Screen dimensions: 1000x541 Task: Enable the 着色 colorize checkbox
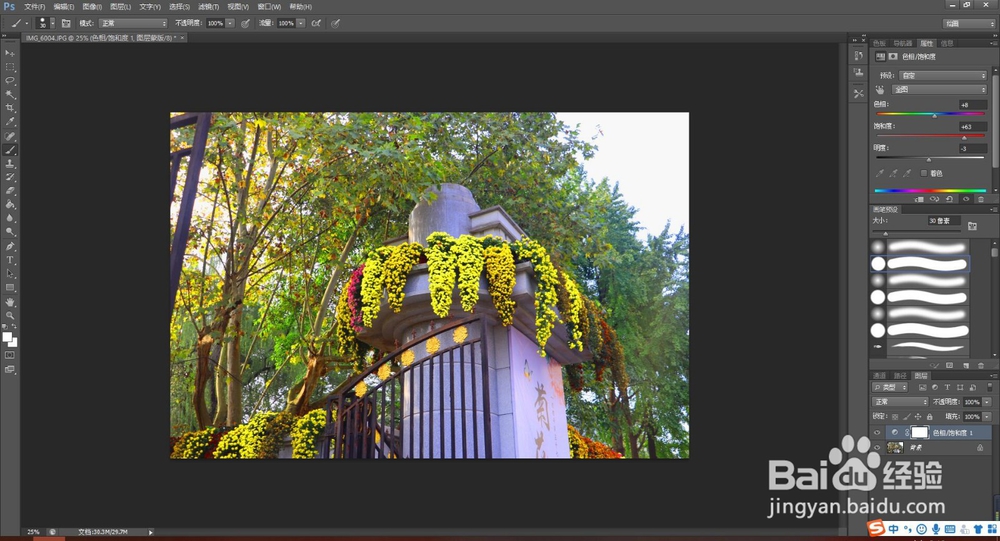coord(923,174)
